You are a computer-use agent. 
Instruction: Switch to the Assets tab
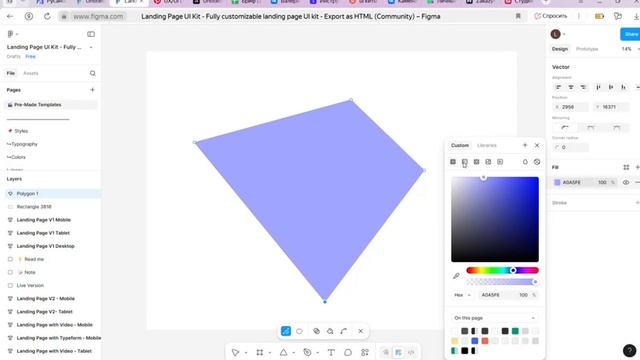[31, 73]
